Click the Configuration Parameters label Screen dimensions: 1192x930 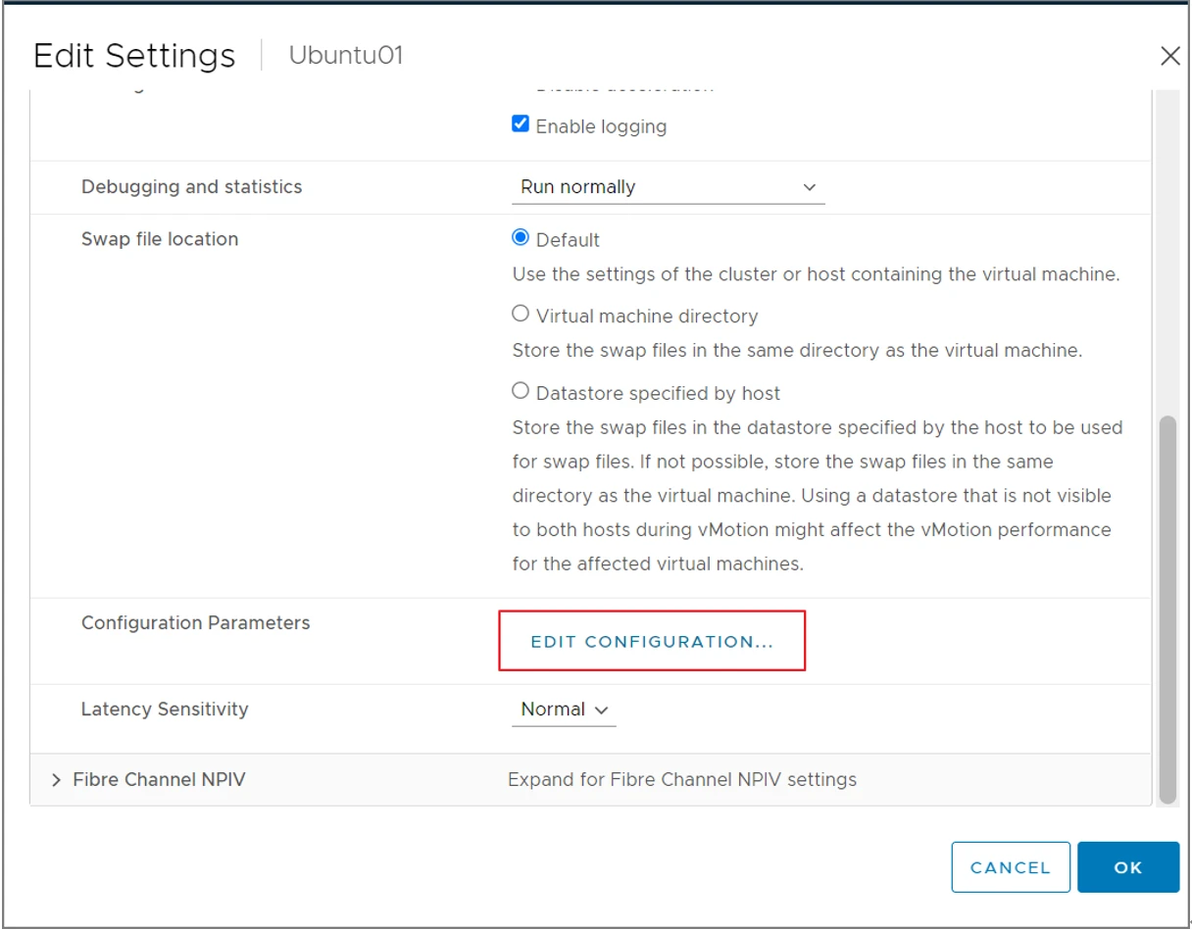(x=195, y=623)
